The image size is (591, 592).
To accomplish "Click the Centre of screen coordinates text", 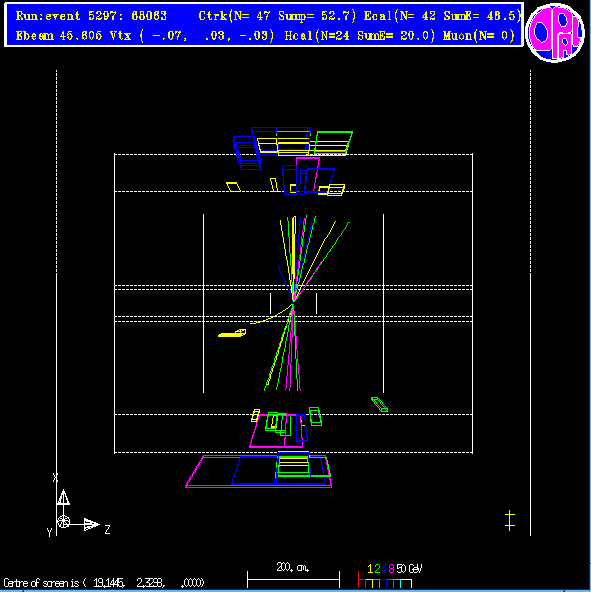I will (104, 583).
